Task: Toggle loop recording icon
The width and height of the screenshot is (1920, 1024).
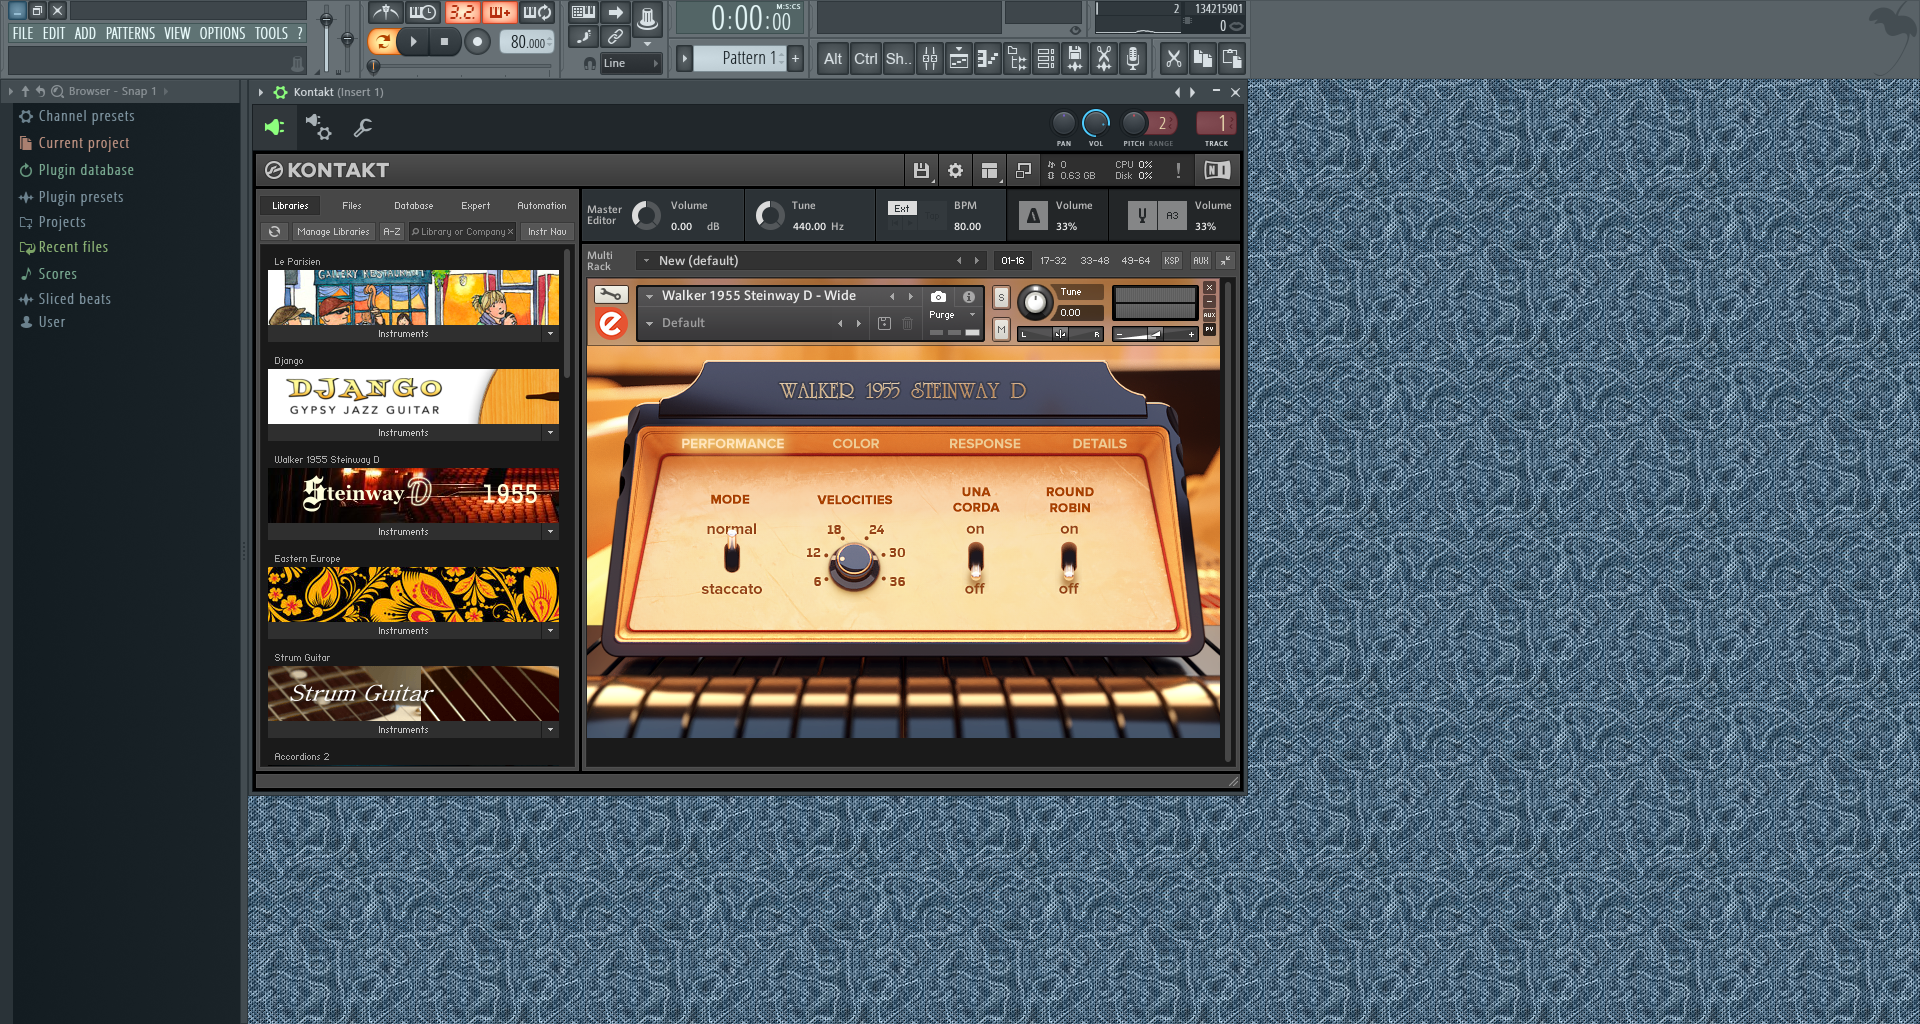Action: [x=537, y=13]
